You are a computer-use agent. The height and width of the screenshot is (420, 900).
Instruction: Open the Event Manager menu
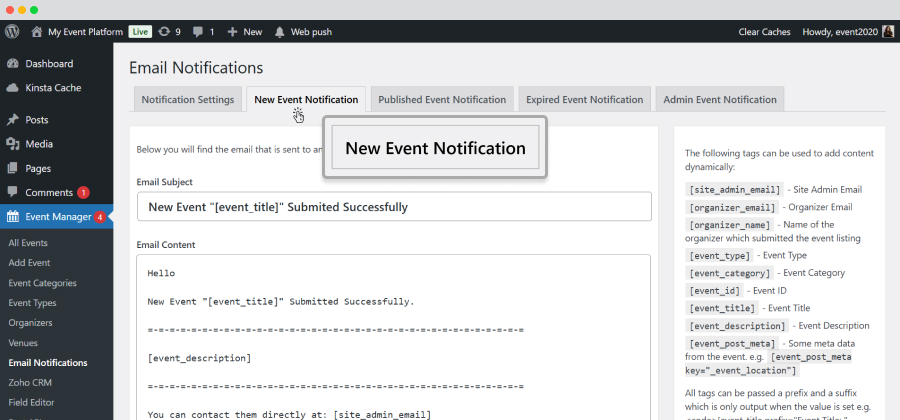click(x=56, y=217)
